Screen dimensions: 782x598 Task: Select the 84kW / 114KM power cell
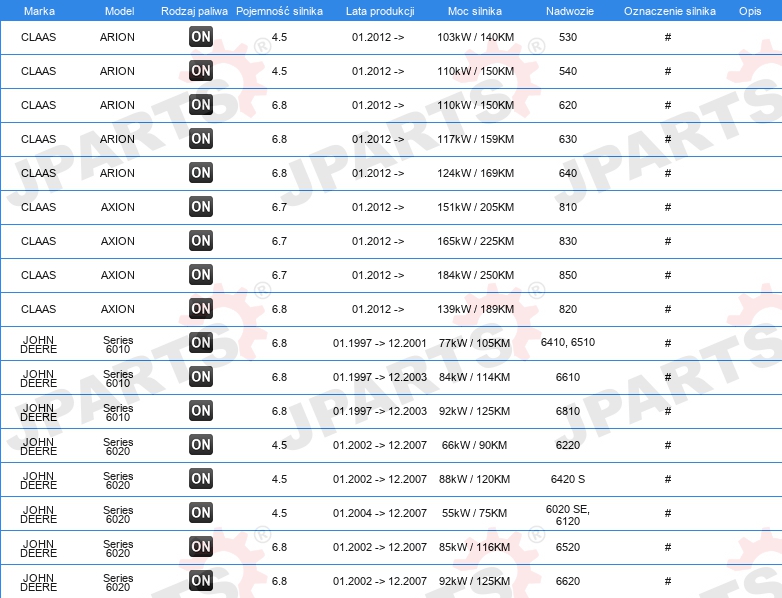tap(474, 377)
